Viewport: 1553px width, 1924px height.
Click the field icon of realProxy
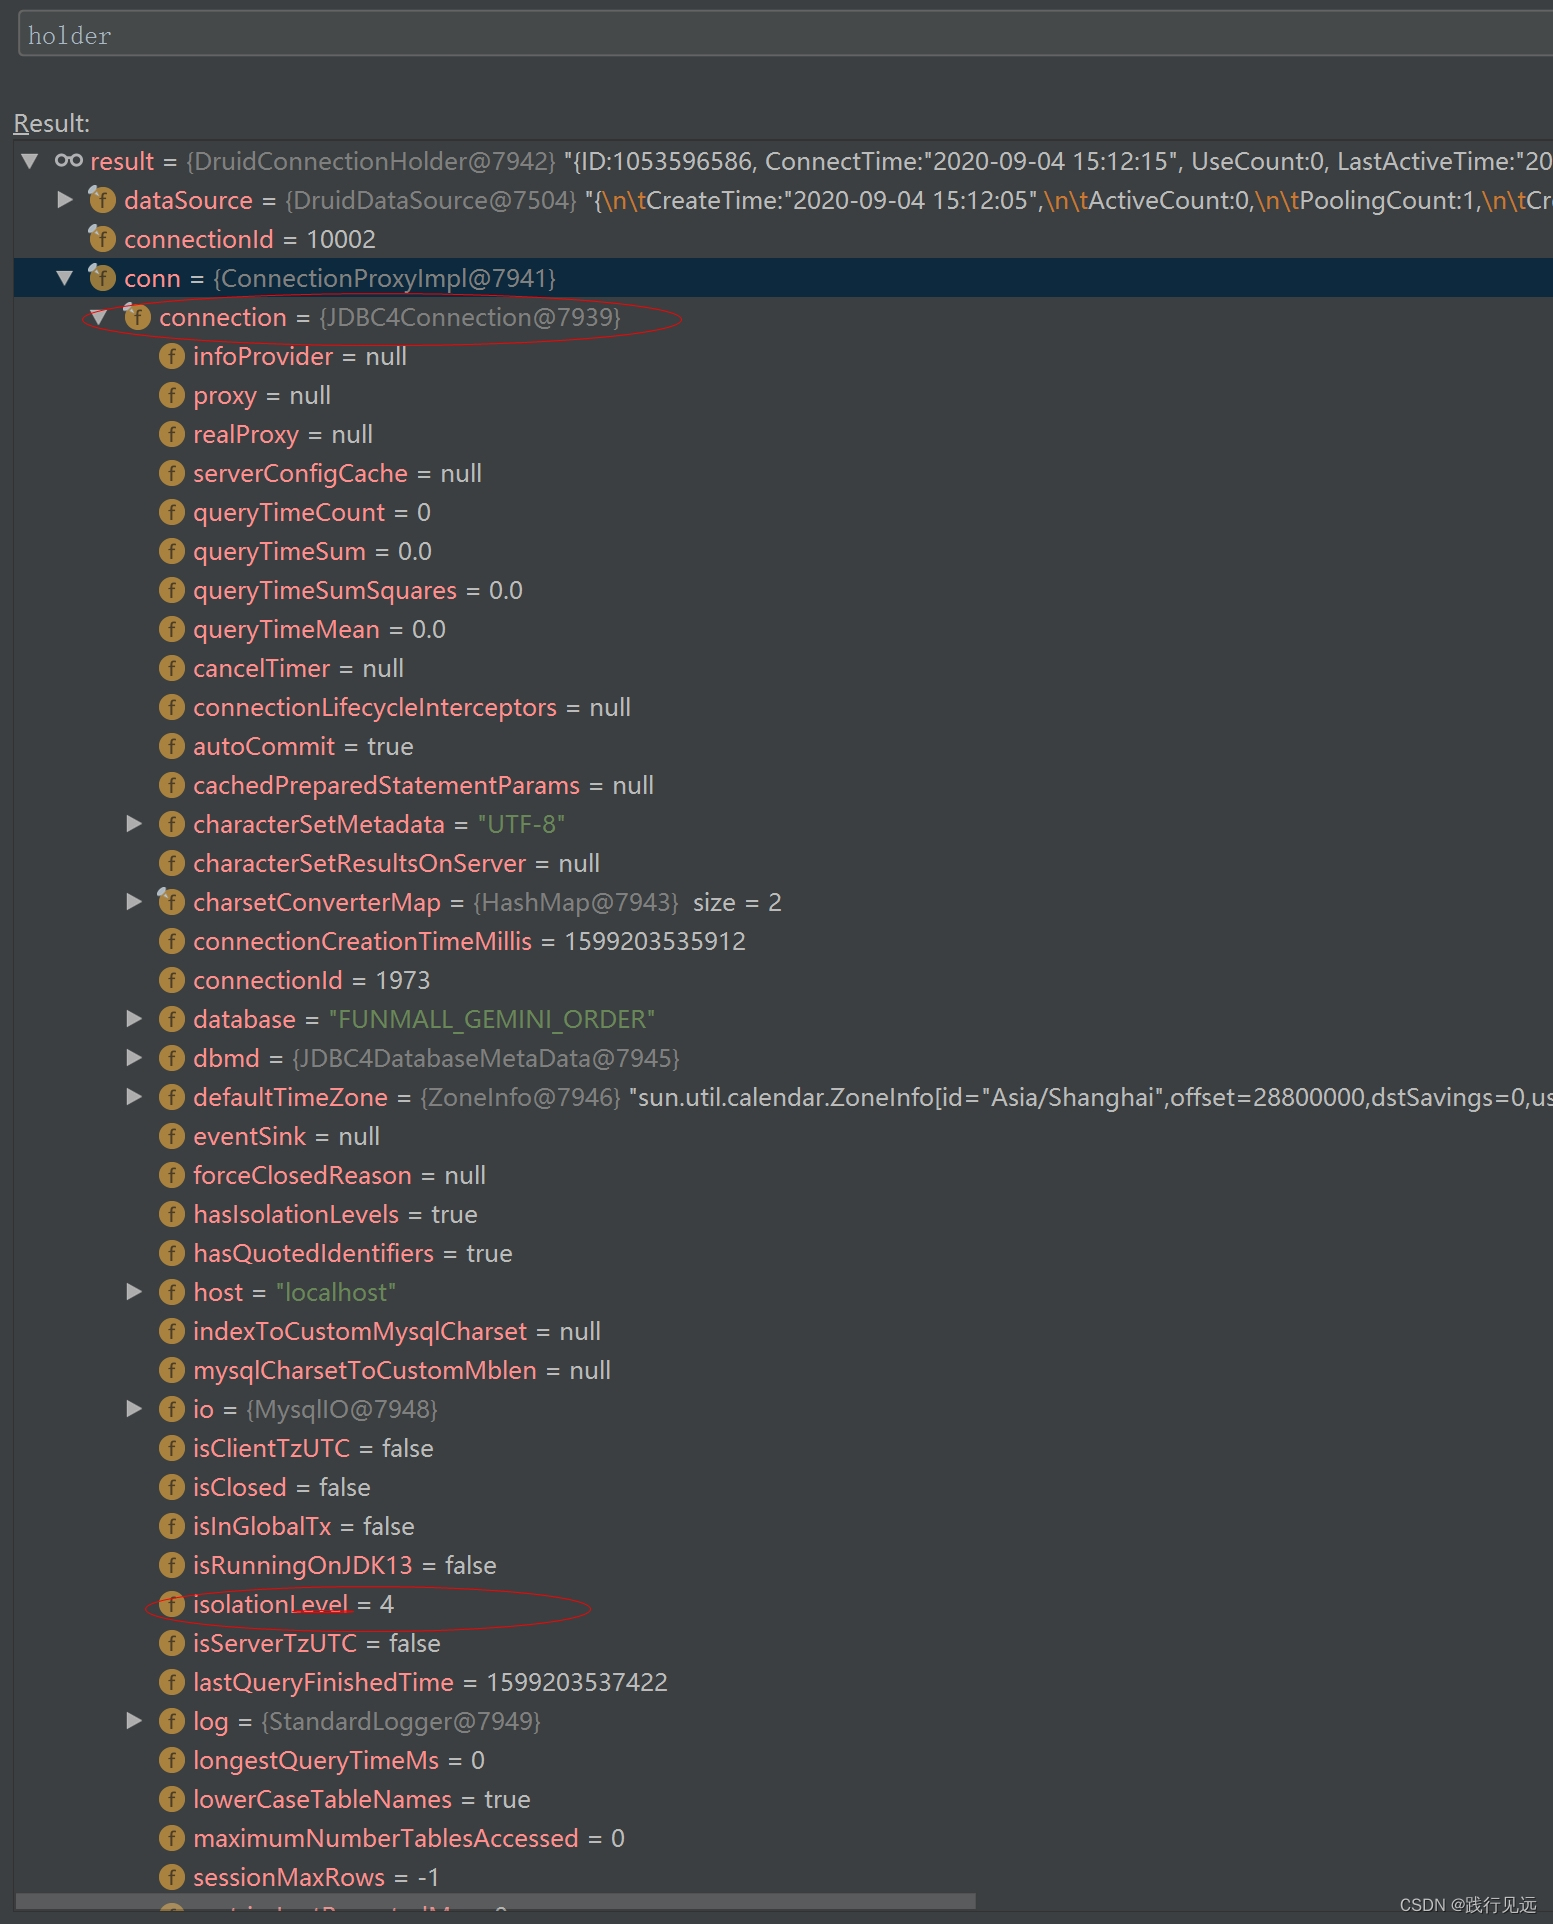coord(172,434)
